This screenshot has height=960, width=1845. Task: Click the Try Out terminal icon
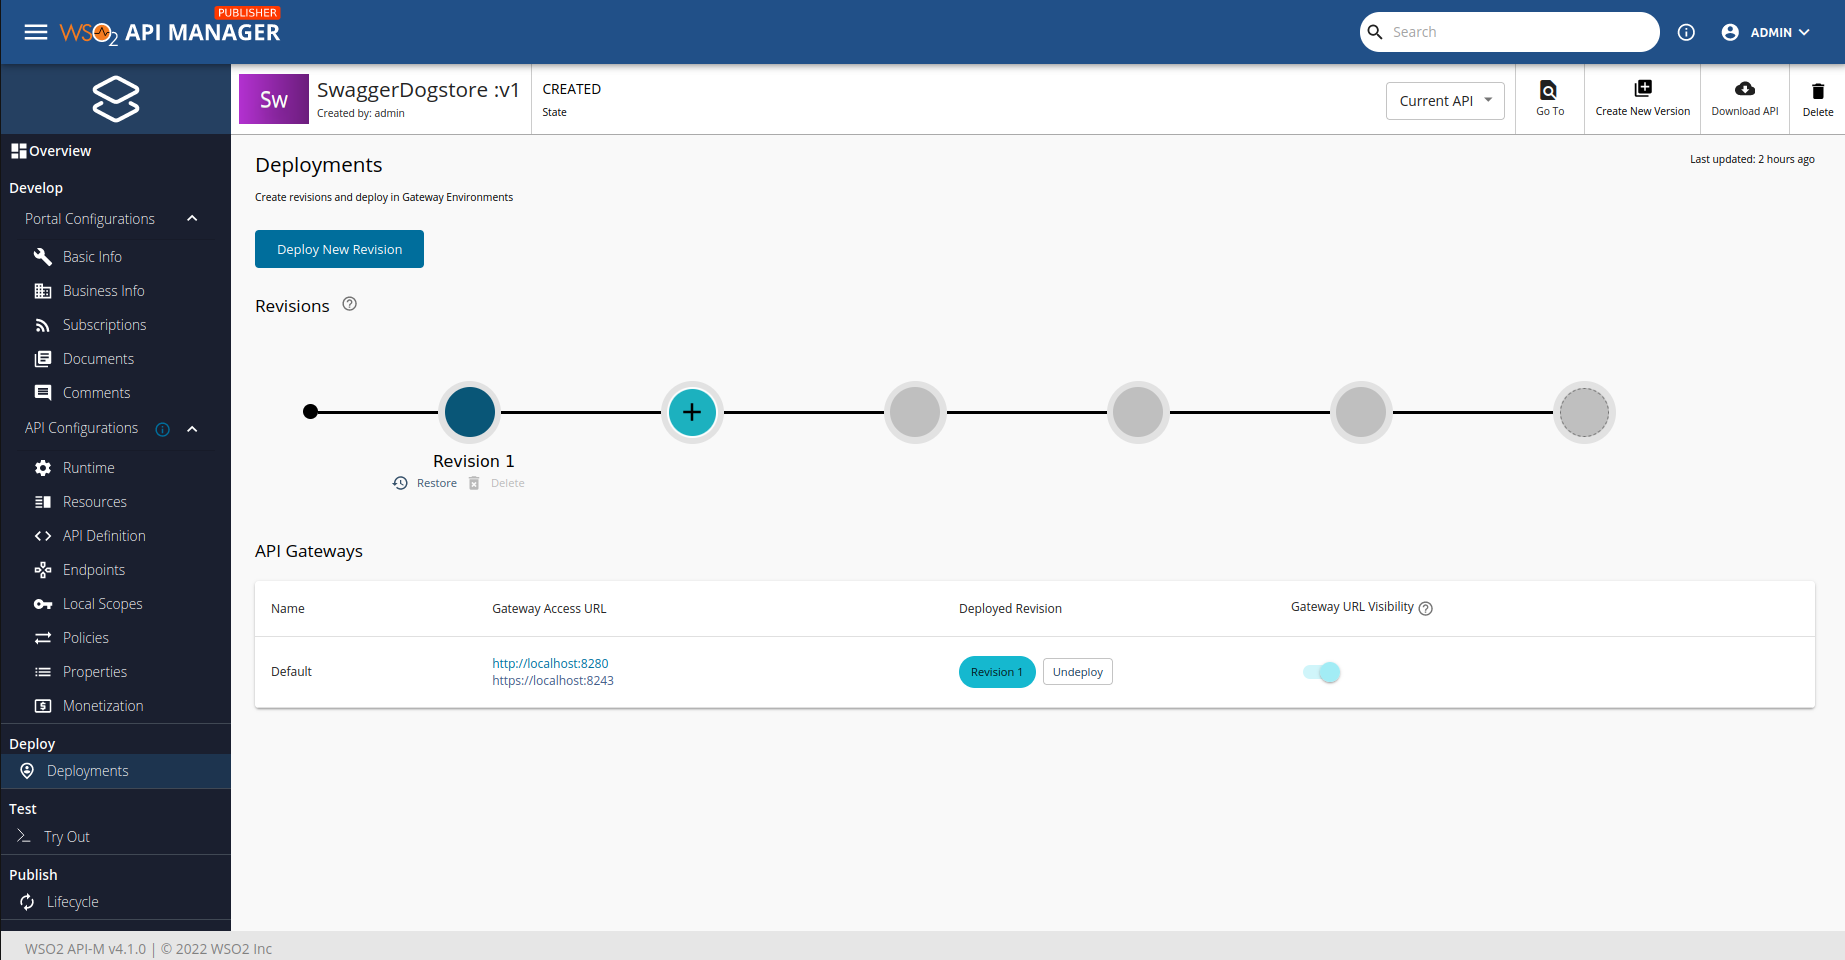(24, 836)
